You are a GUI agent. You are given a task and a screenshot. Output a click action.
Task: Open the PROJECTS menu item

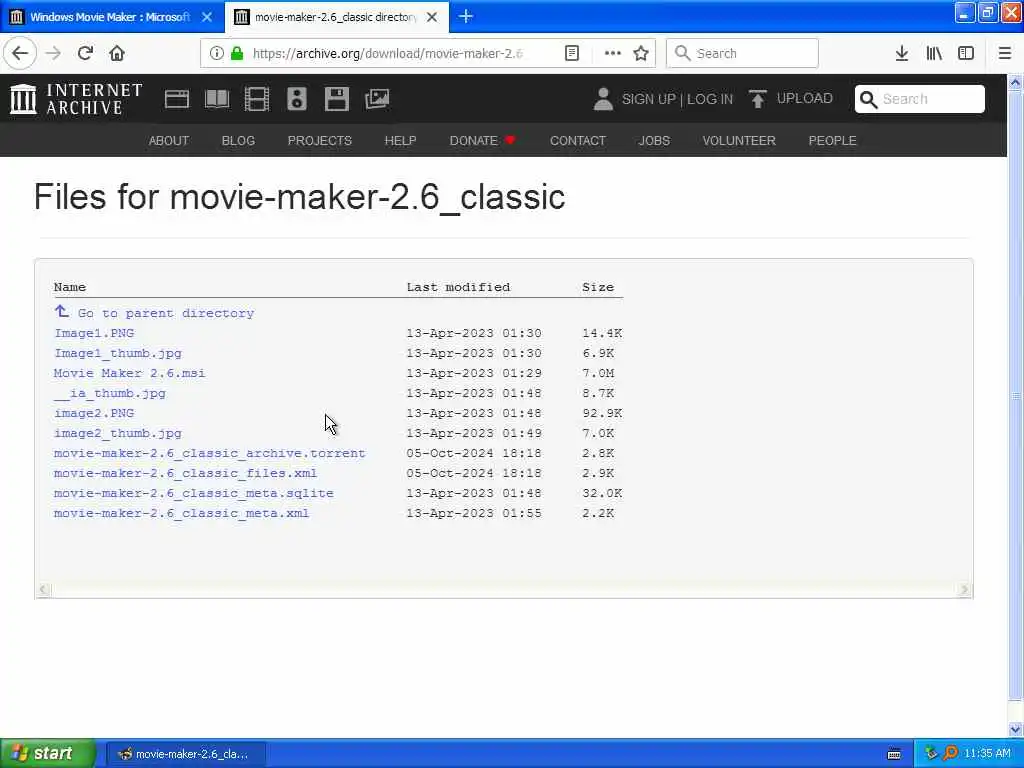coord(319,140)
